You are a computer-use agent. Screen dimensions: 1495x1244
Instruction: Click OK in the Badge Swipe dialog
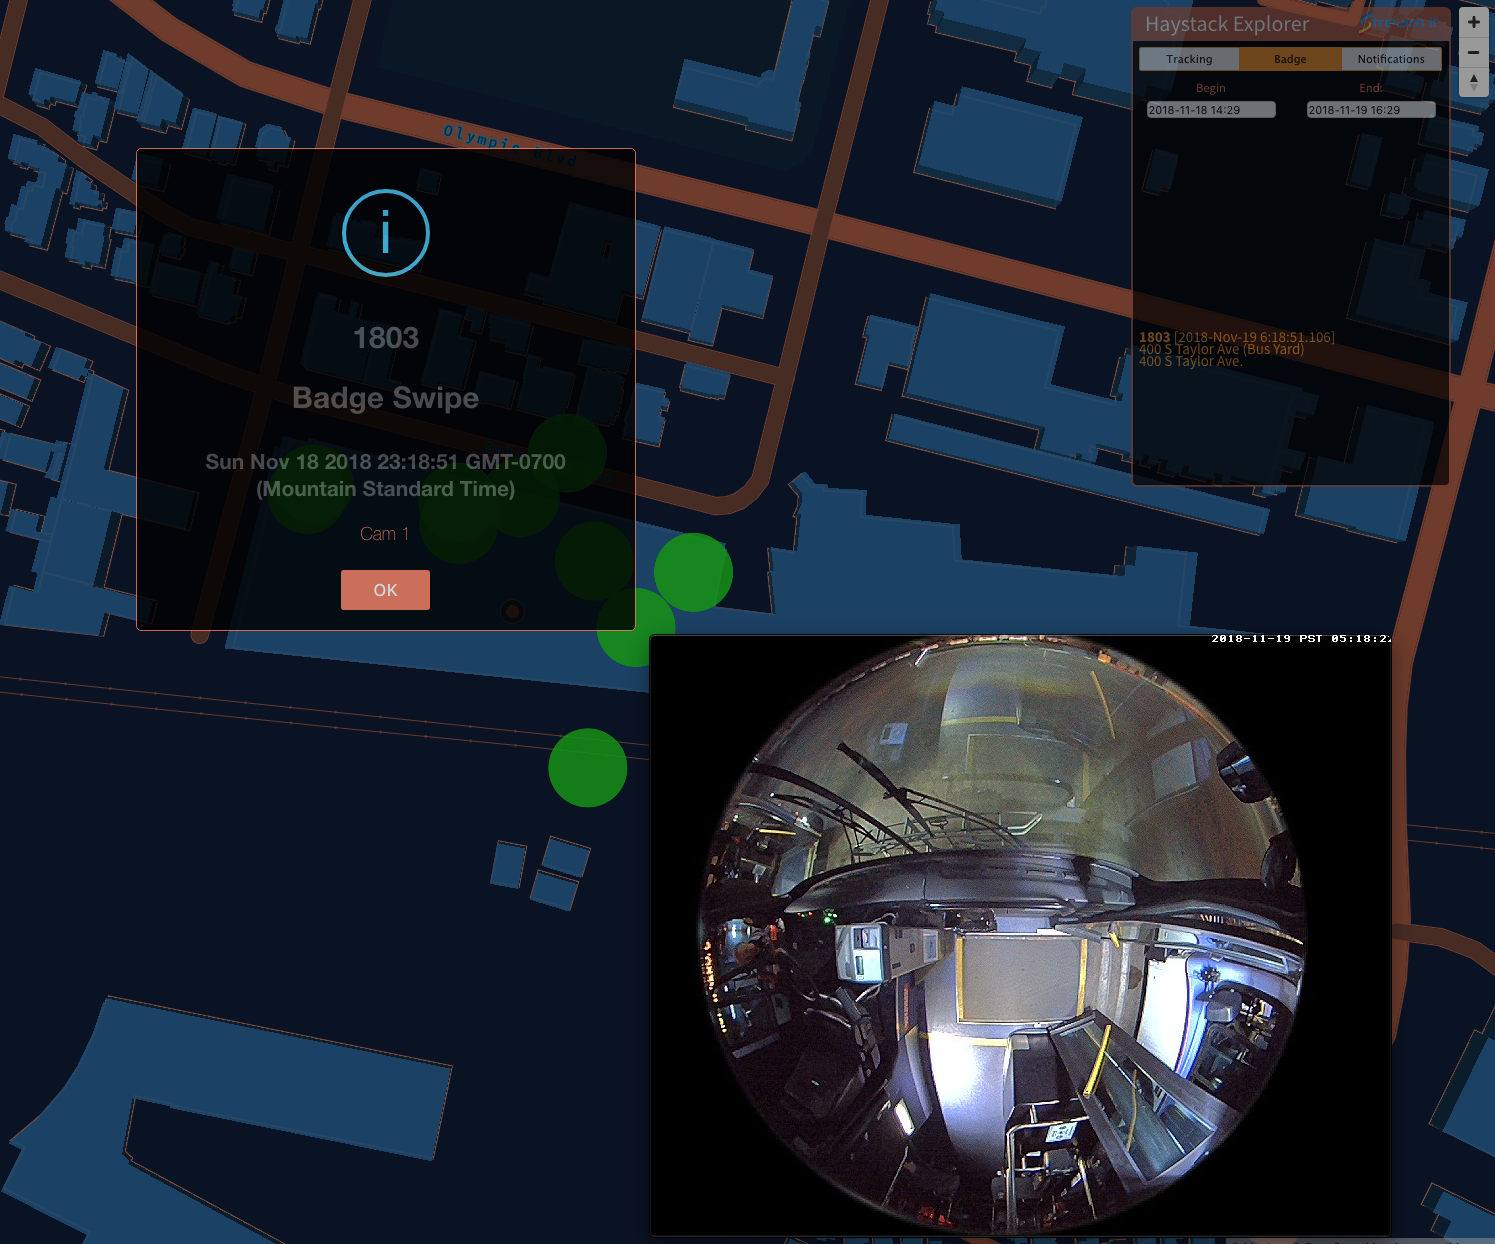coord(385,590)
